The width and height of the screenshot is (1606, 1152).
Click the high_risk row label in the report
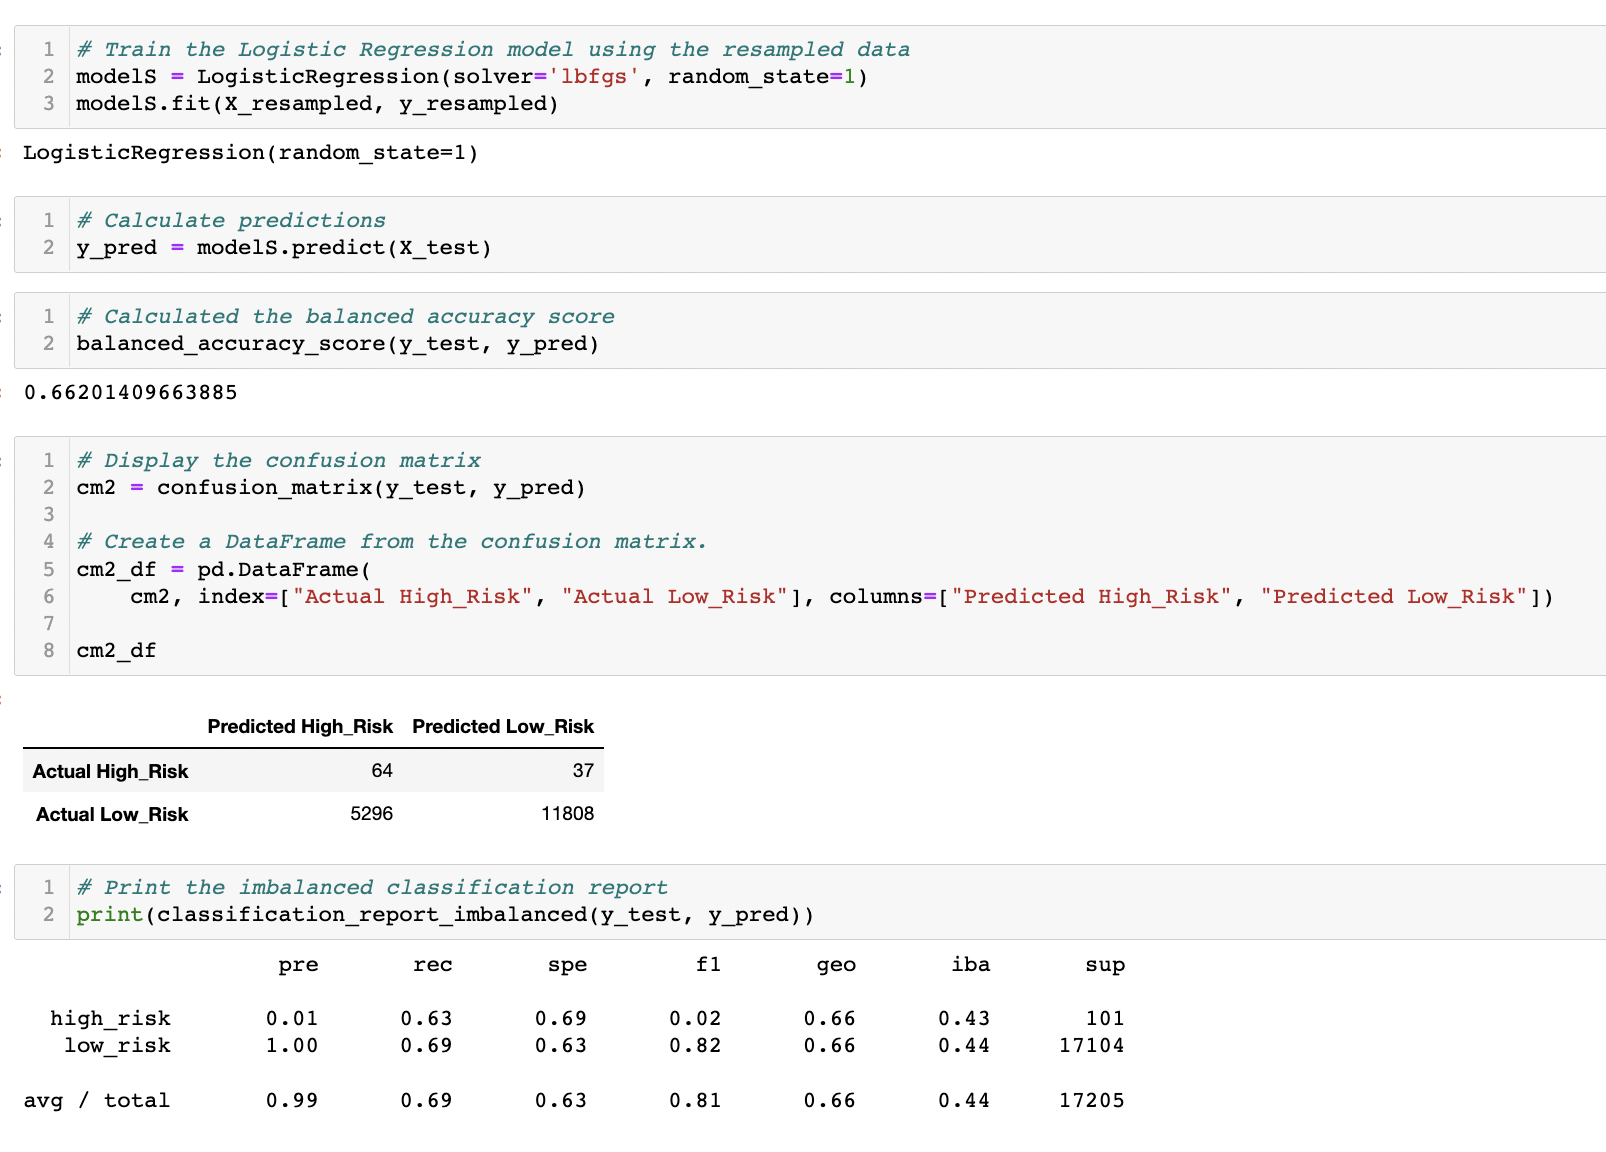tap(110, 1019)
